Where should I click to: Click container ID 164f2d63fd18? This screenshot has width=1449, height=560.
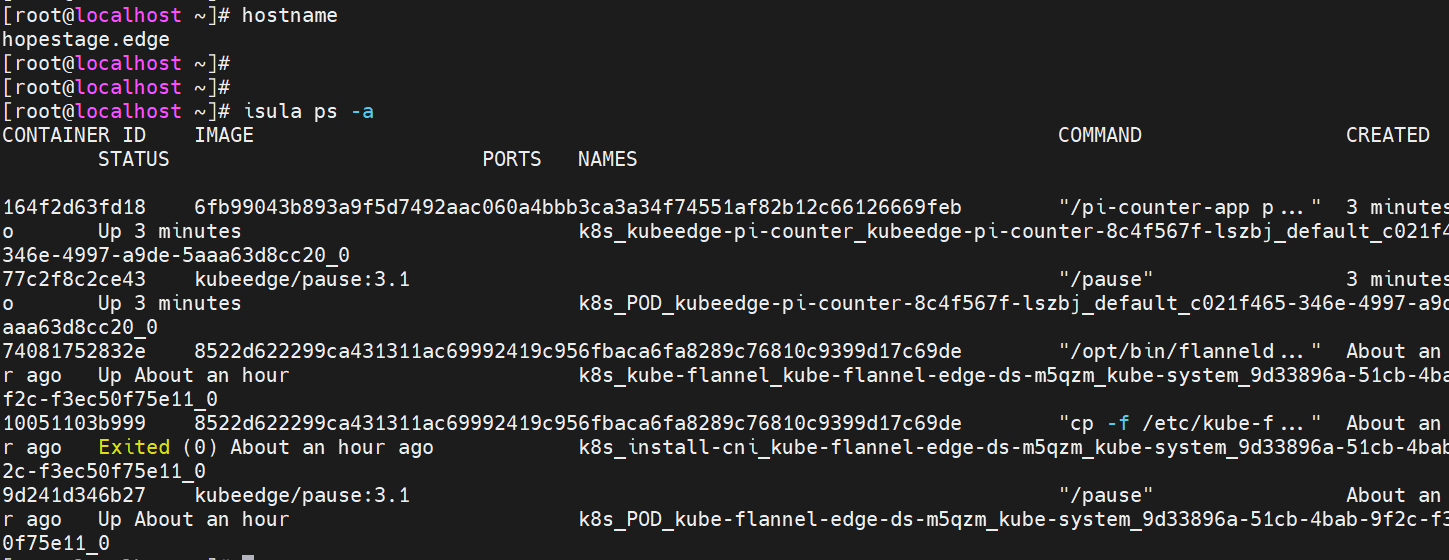74,207
